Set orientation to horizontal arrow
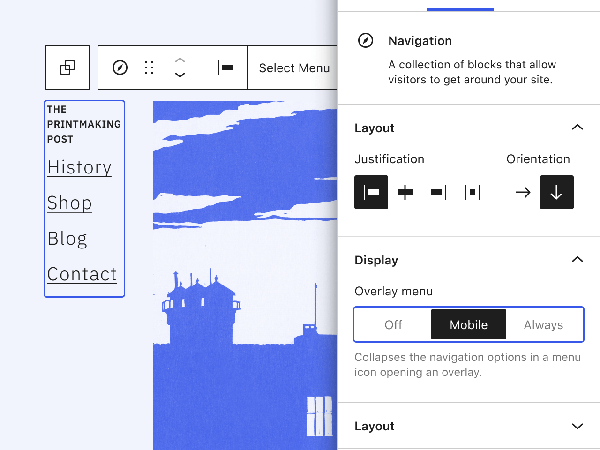This screenshot has width=600, height=450. pos(523,192)
